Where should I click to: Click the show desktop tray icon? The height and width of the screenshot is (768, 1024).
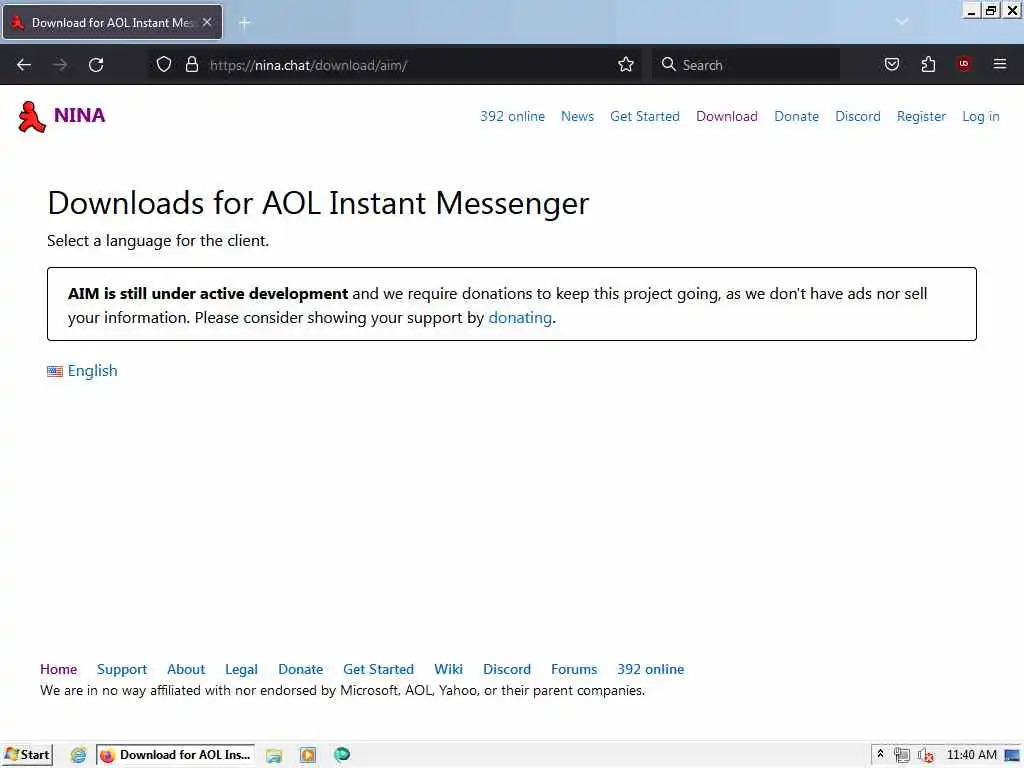[x=1013, y=755]
